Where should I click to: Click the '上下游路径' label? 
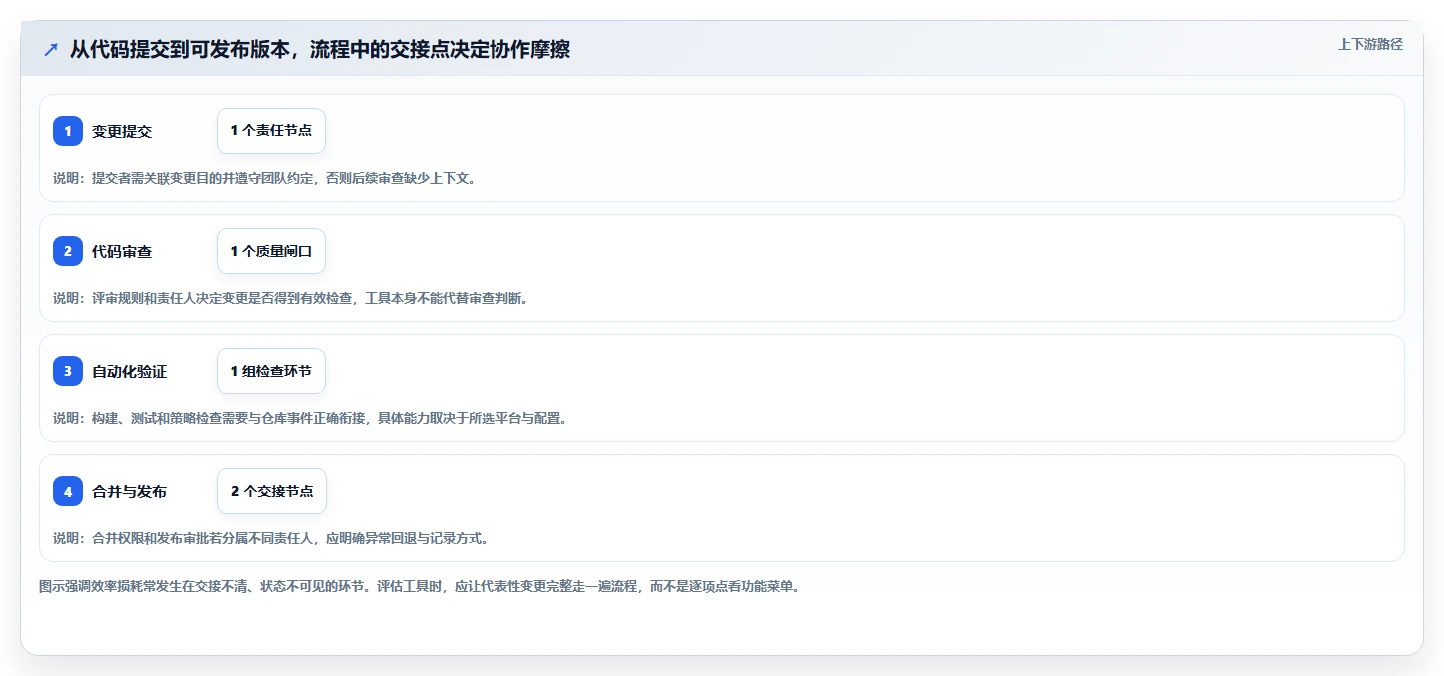tap(1371, 44)
